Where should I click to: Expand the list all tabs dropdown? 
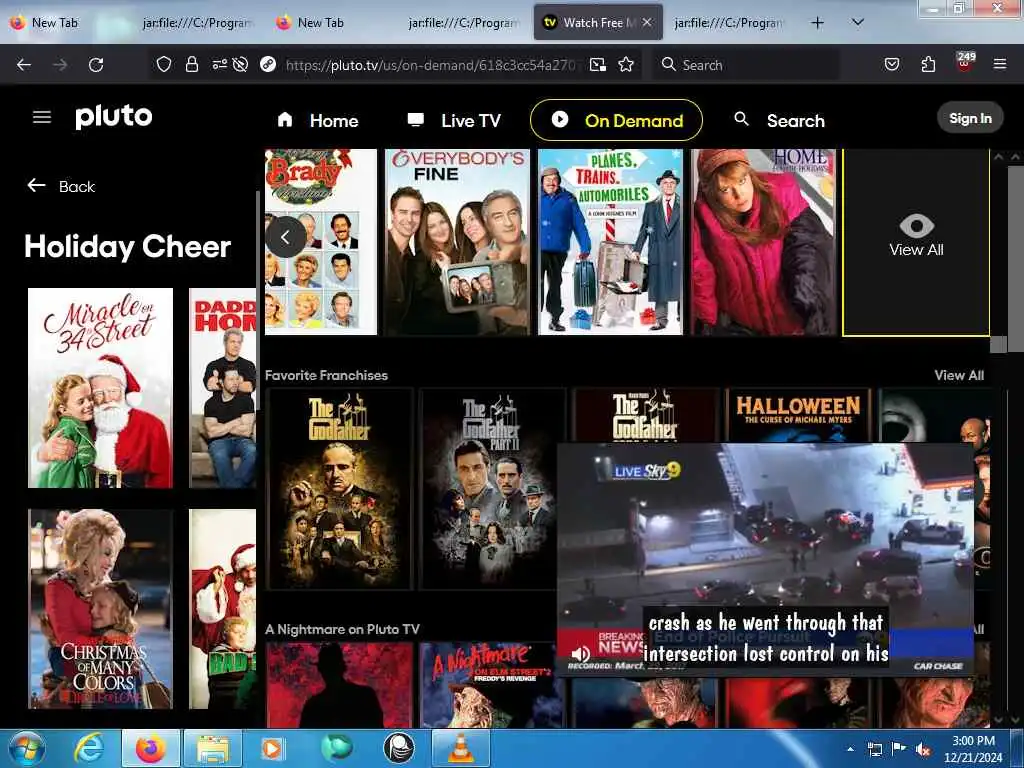tap(858, 22)
